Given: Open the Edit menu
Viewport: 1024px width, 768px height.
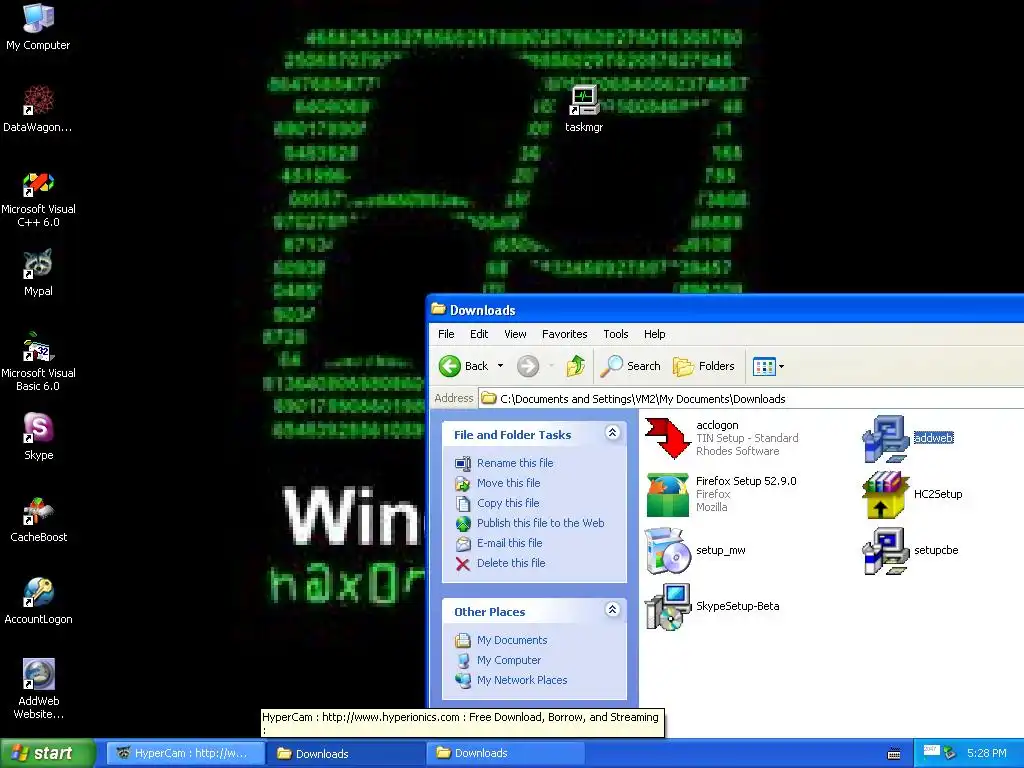Looking at the screenshot, I should (x=479, y=334).
